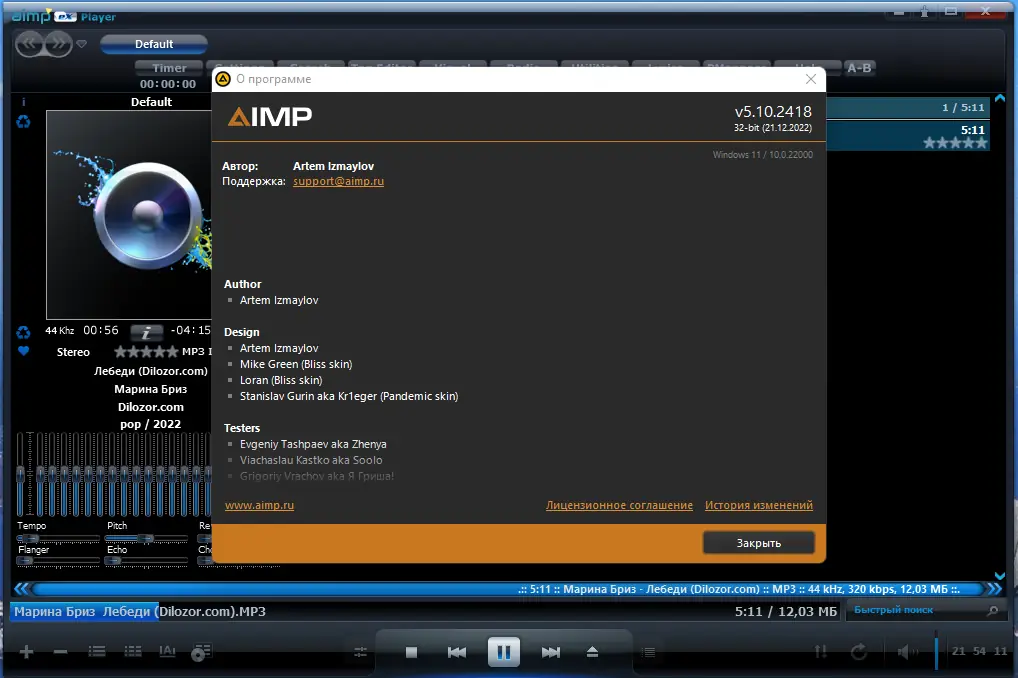The width and height of the screenshot is (1018, 678).
Task: Click the playlist lines icon right of eject
Action: tap(649, 652)
